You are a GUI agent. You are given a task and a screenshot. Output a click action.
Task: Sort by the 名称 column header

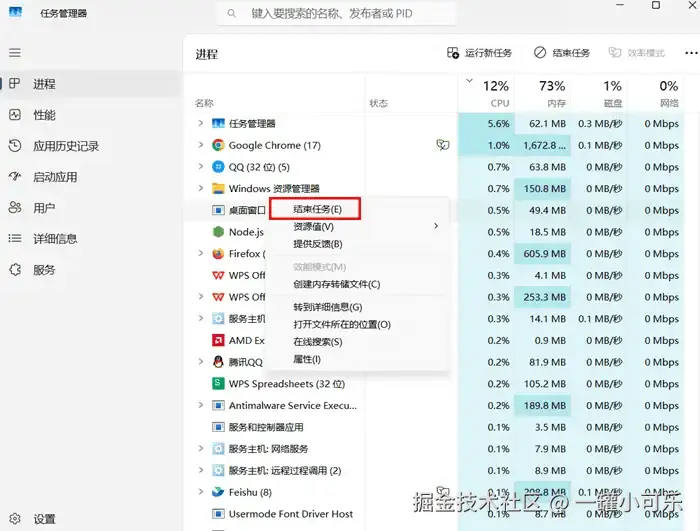[204, 103]
